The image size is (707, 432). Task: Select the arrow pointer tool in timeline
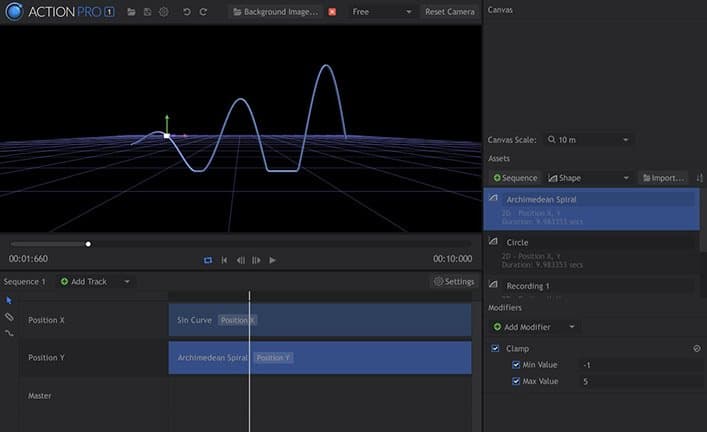9,300
